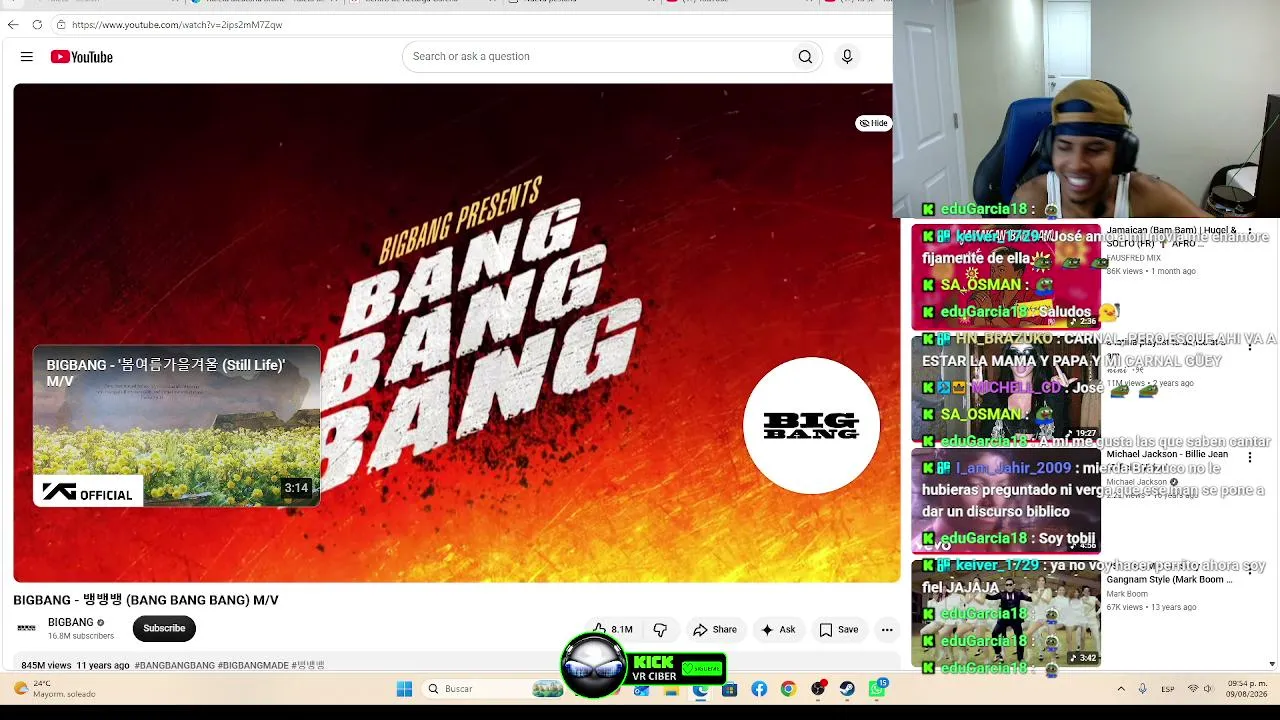Screen dimensions: 1280x720
Task: Open the #뱅뱅뱅 hashtag link
Action: point(308,665)
